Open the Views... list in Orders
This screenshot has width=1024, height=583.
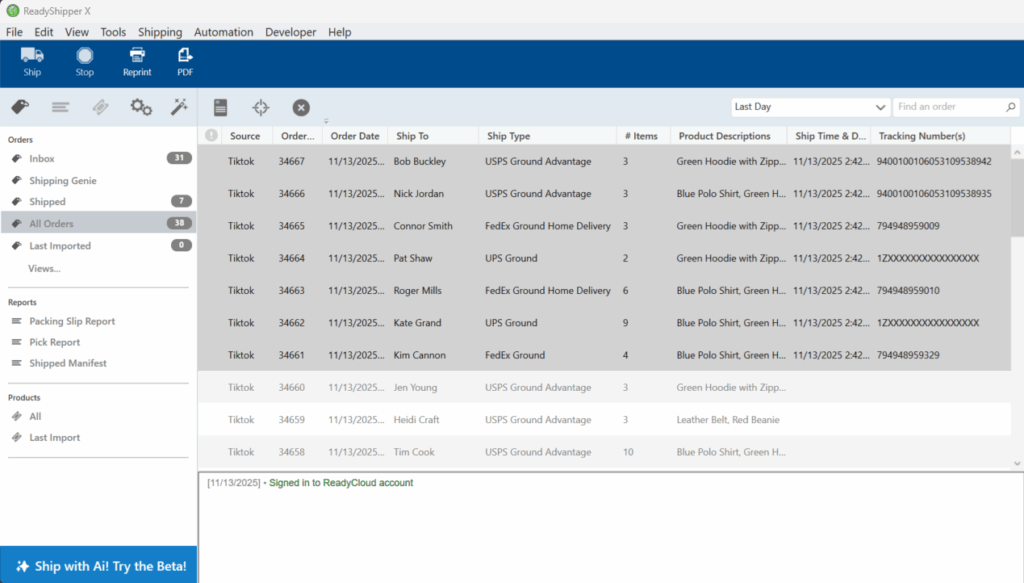44,268
